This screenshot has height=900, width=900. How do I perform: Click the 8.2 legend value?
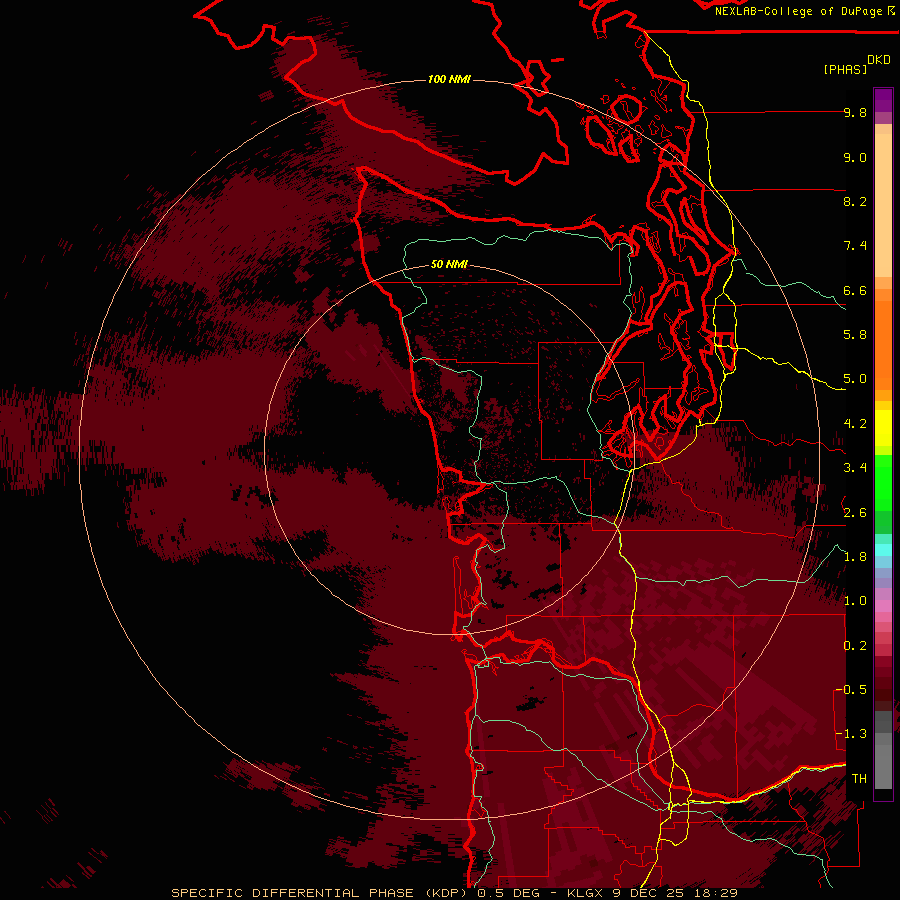pyautogui.click(x=855, y=201)
